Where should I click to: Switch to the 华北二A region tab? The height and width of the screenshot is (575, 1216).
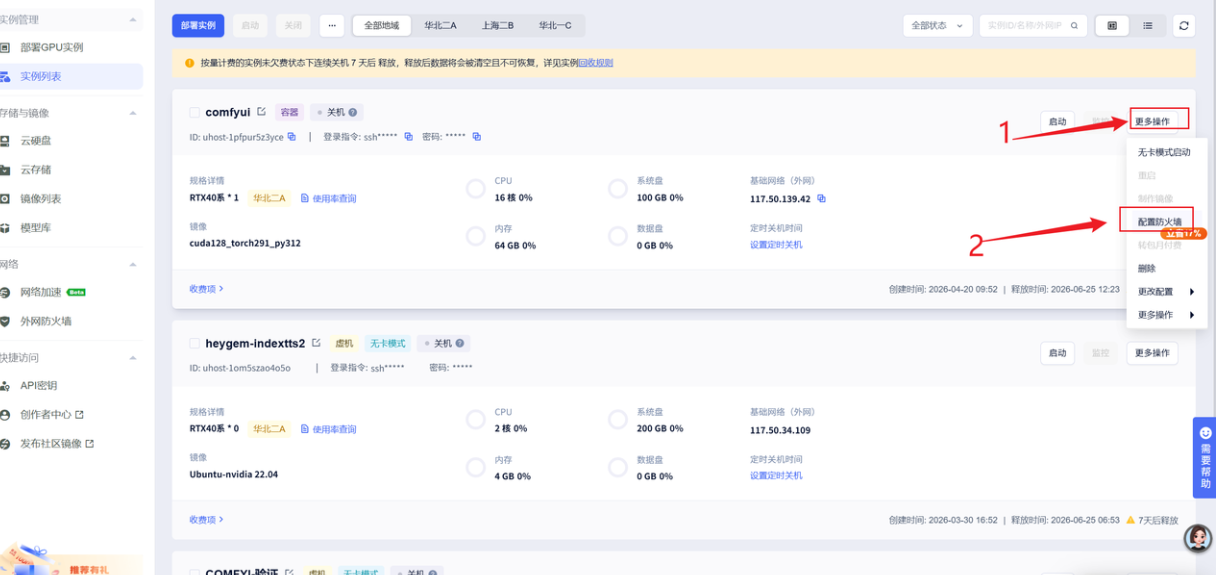point(440,26)
